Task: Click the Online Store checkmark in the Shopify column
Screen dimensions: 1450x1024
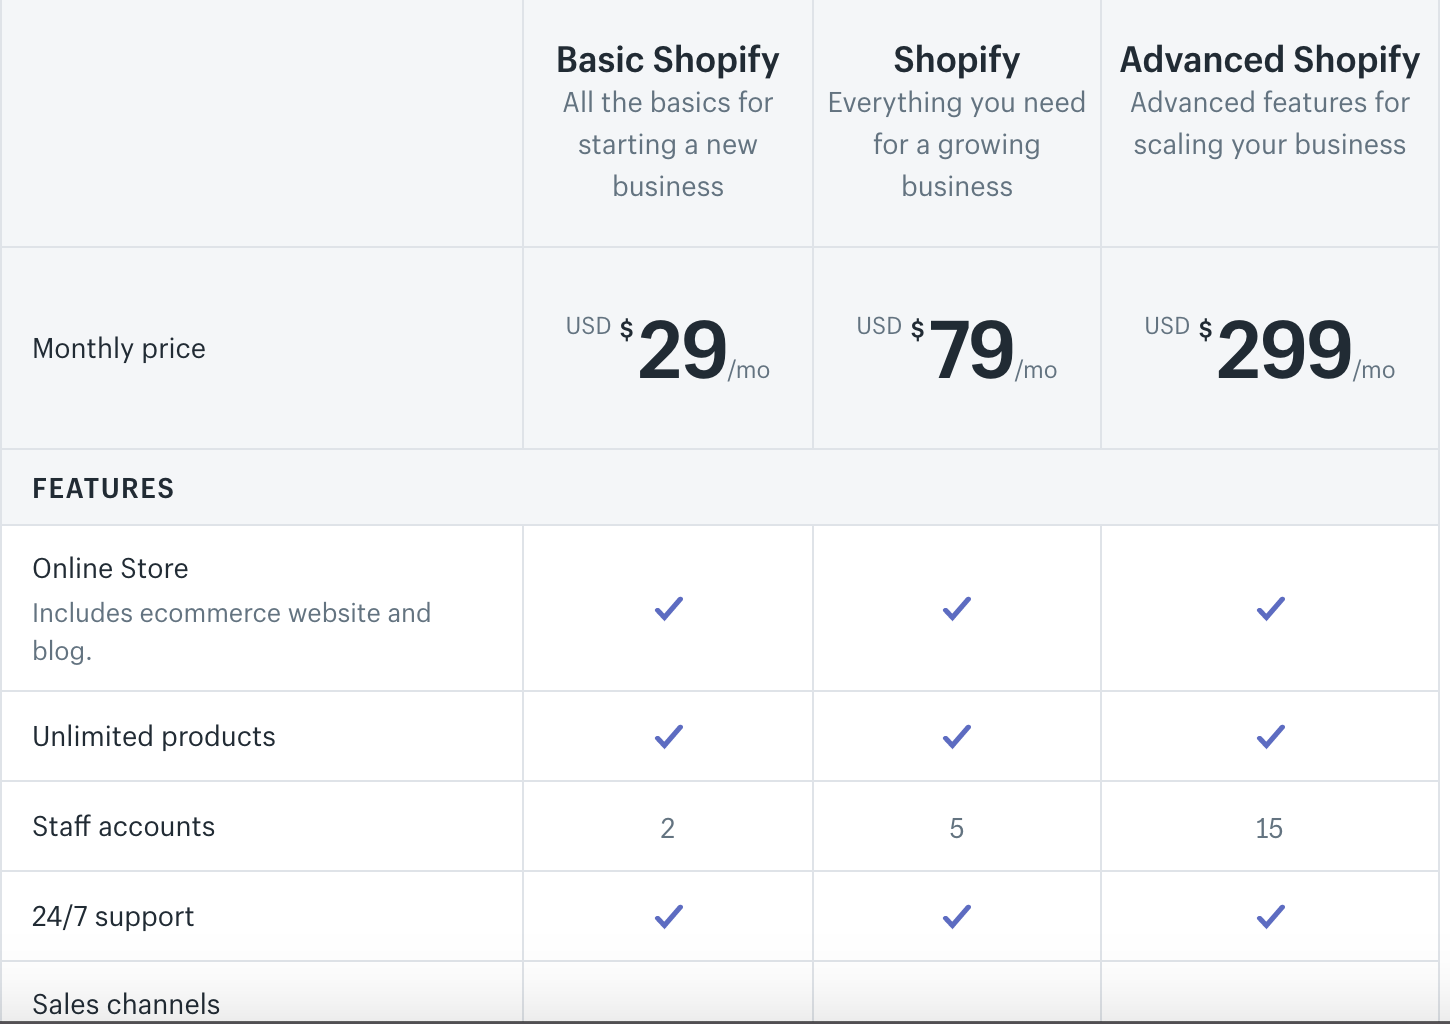Action: 956,608
